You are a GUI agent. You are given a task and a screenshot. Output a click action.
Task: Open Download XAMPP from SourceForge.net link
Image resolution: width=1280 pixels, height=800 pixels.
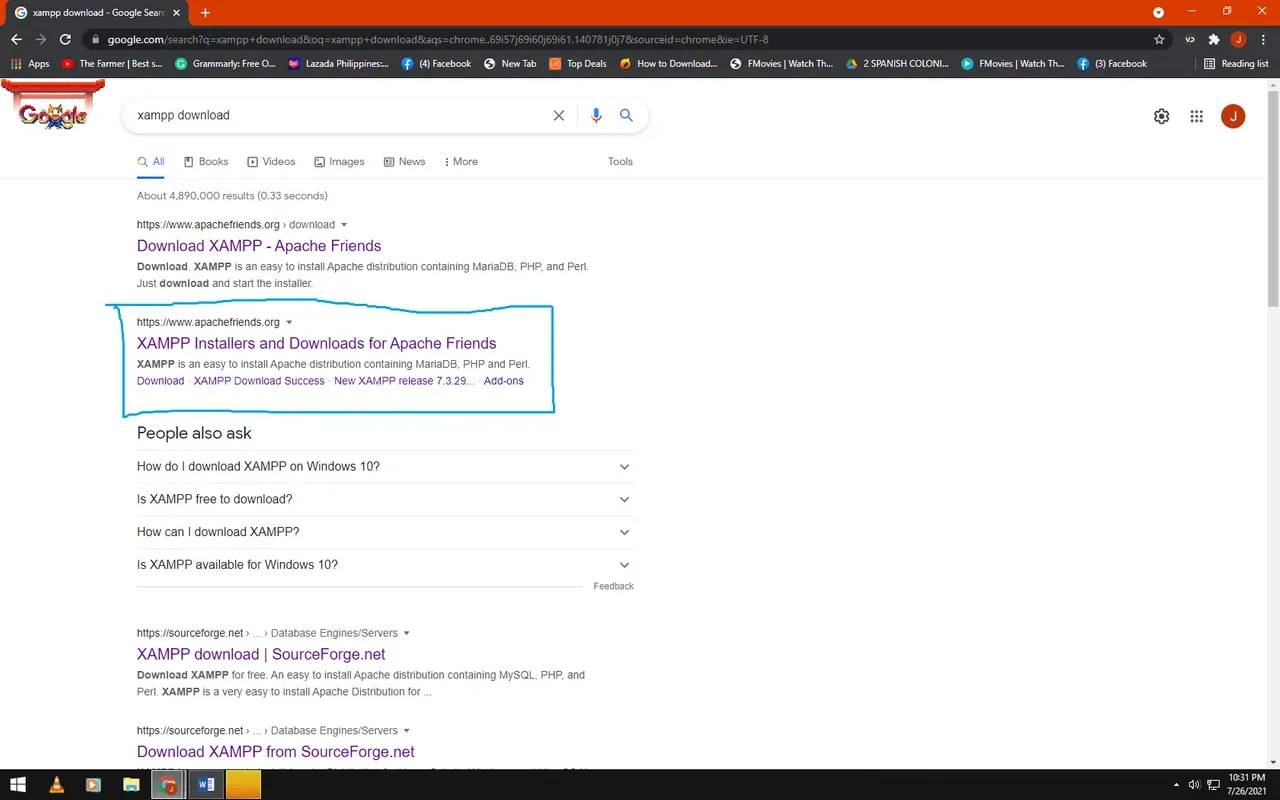[276, 752]
